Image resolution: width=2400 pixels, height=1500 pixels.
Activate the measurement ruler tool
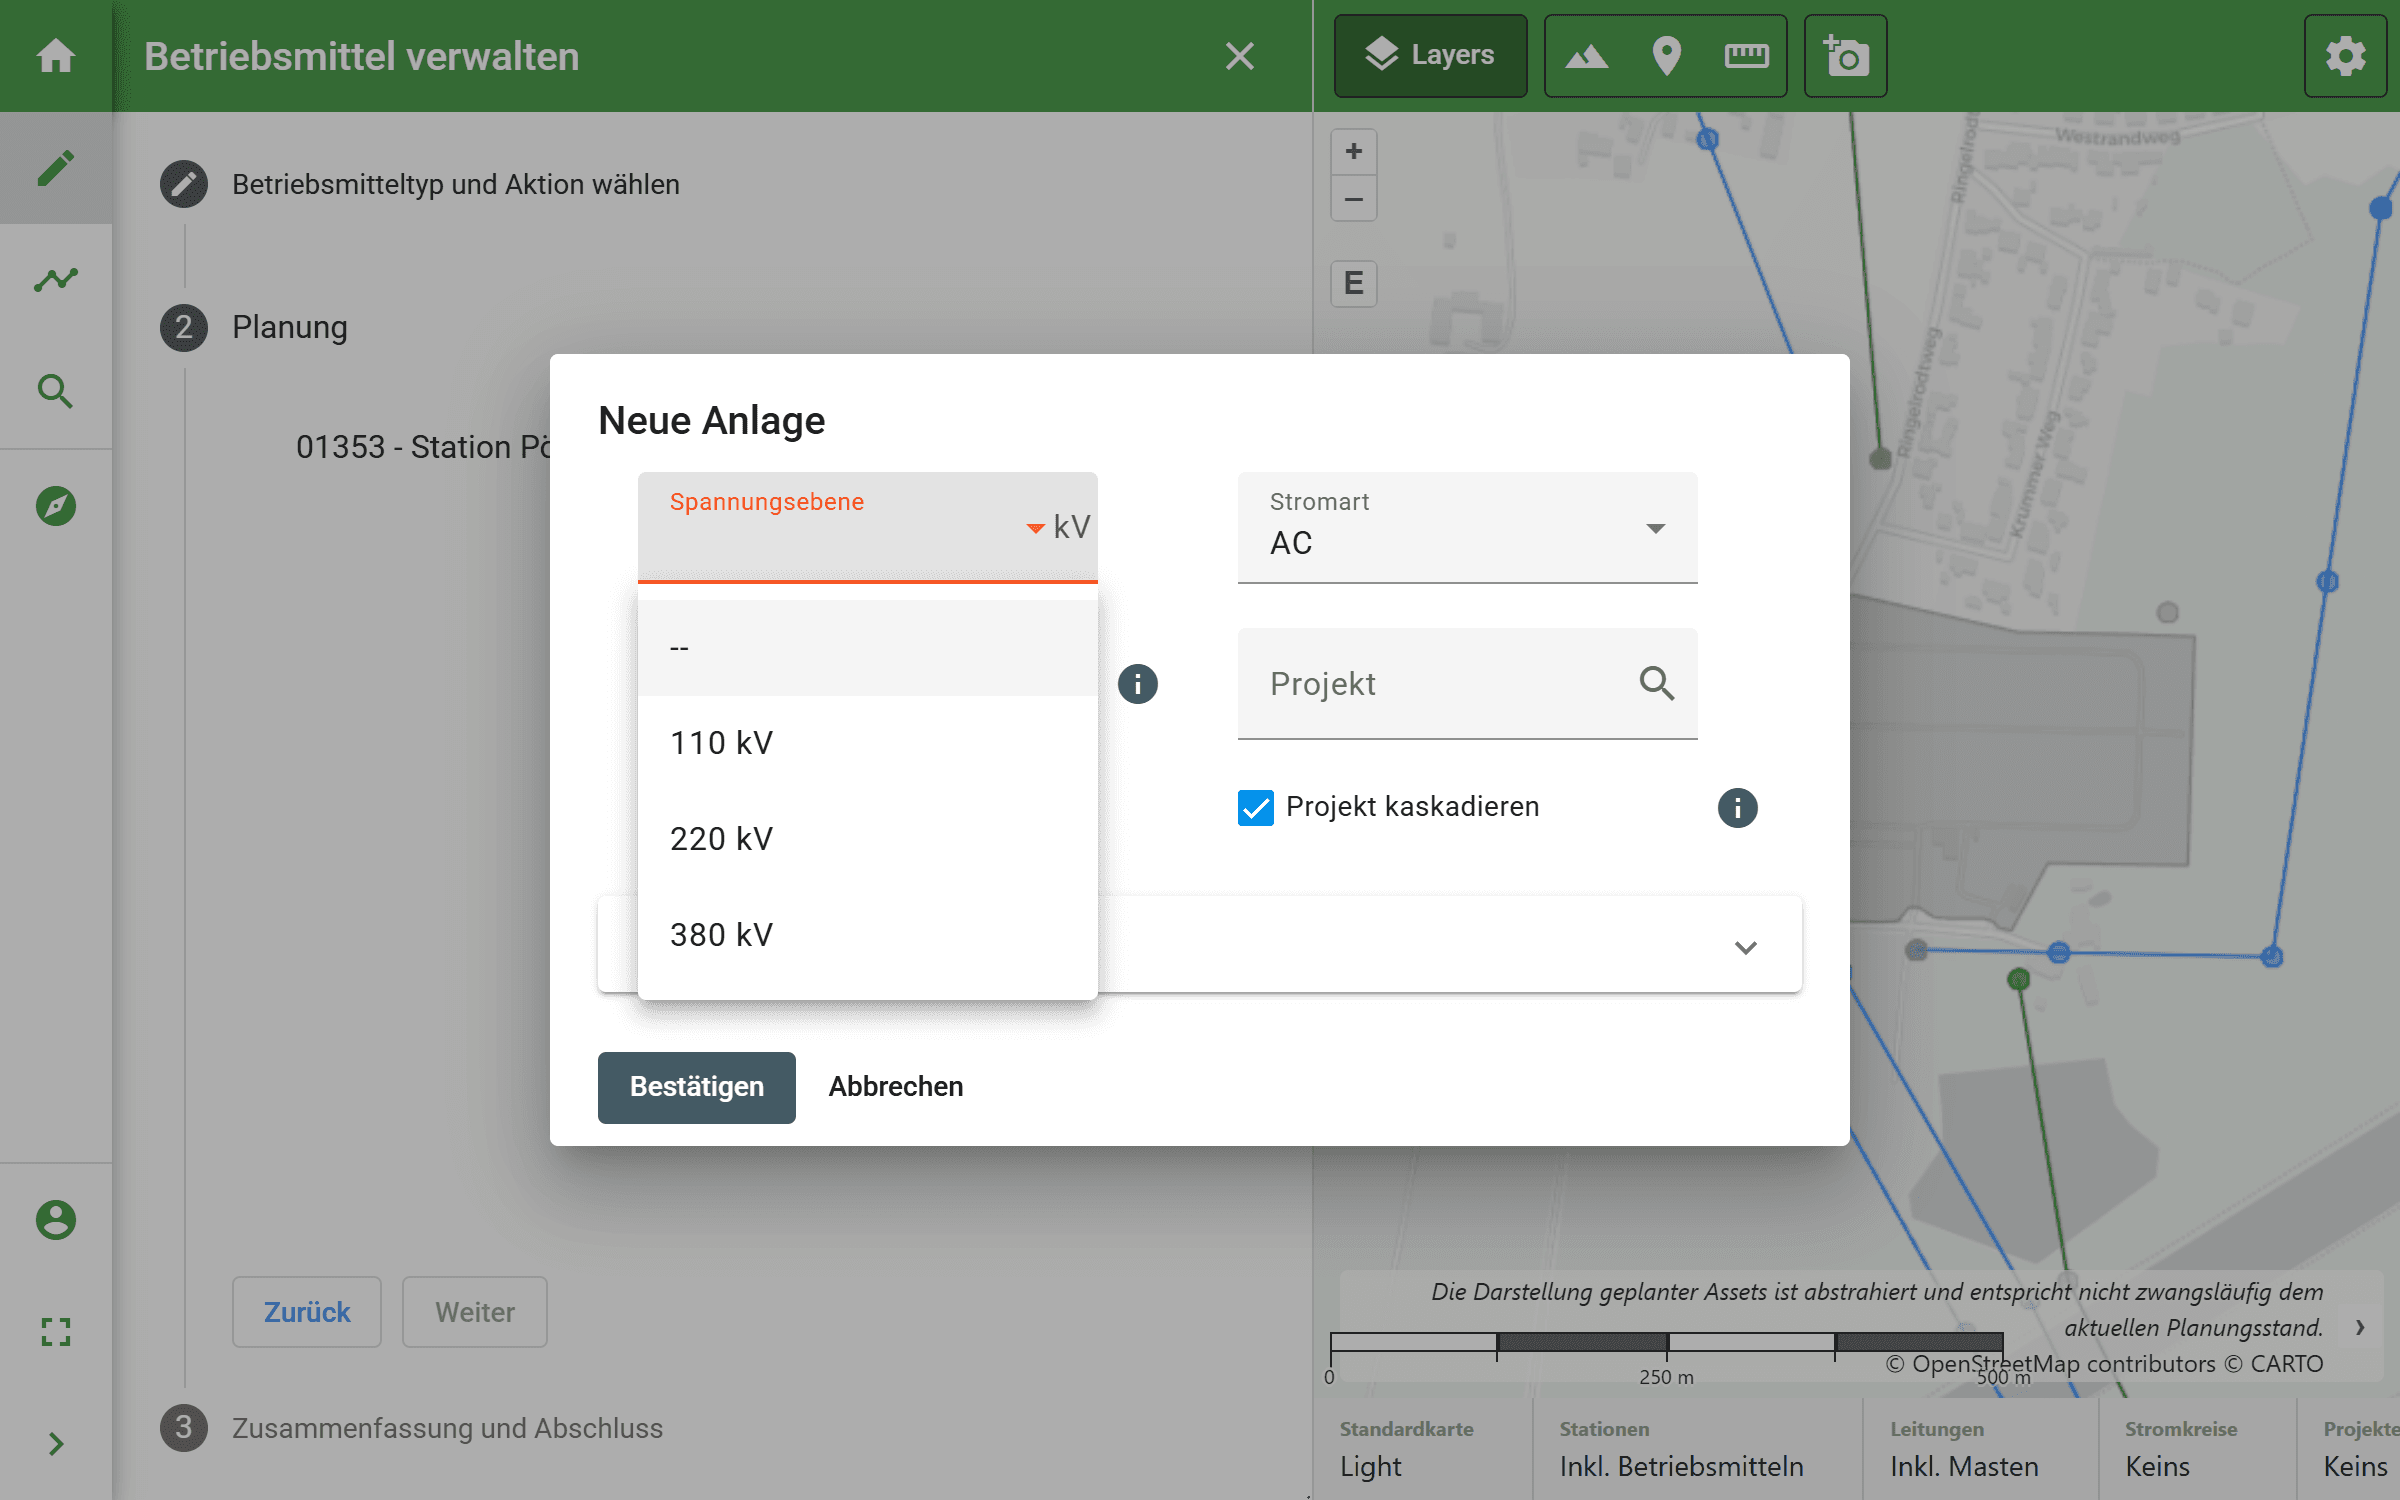pos(1746,56)
